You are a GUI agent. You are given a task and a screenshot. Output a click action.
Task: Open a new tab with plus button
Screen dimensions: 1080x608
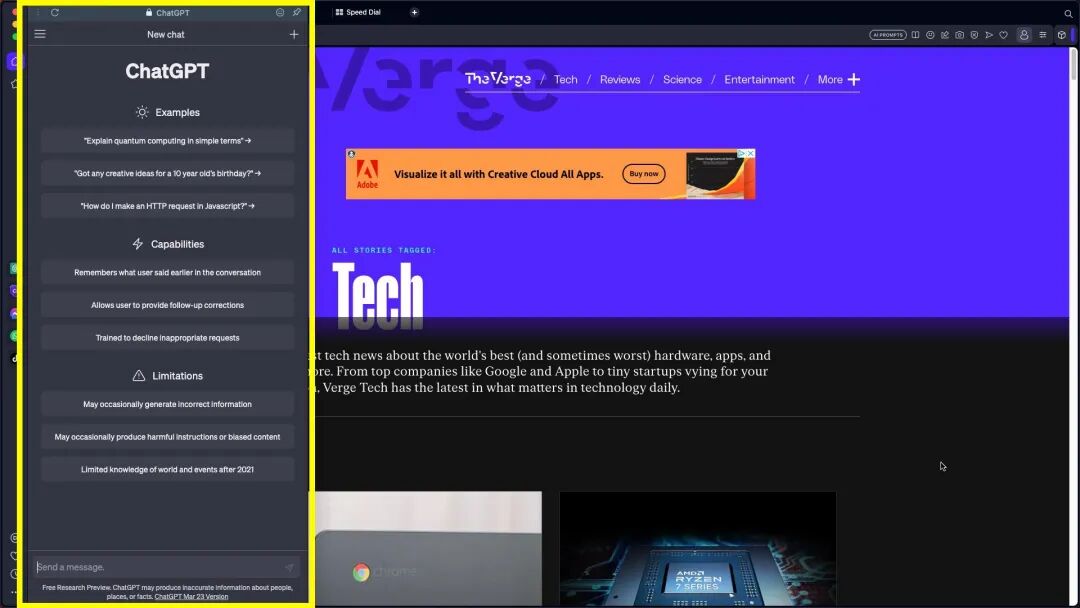pos(415,12)
